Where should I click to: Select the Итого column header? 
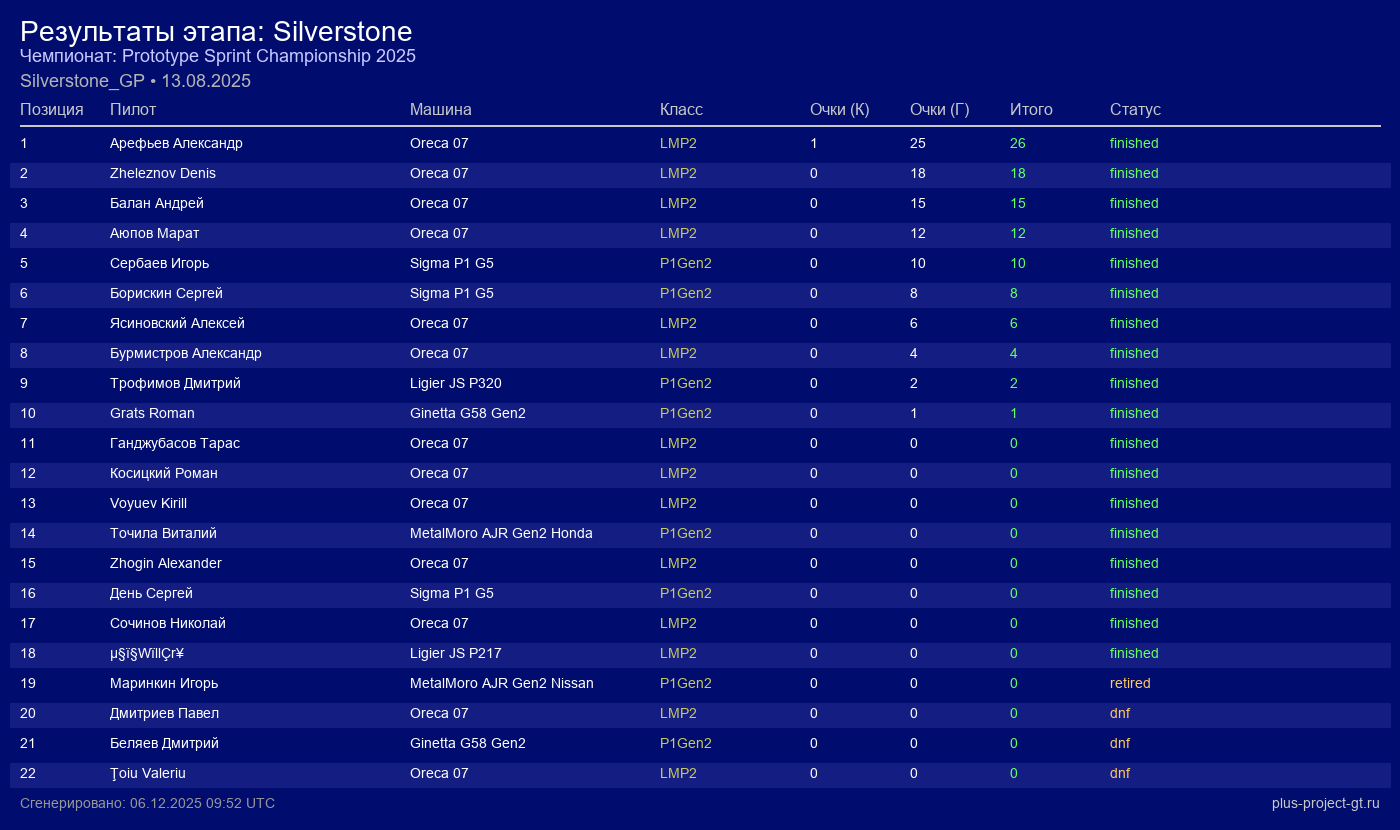click(1031, 109)
